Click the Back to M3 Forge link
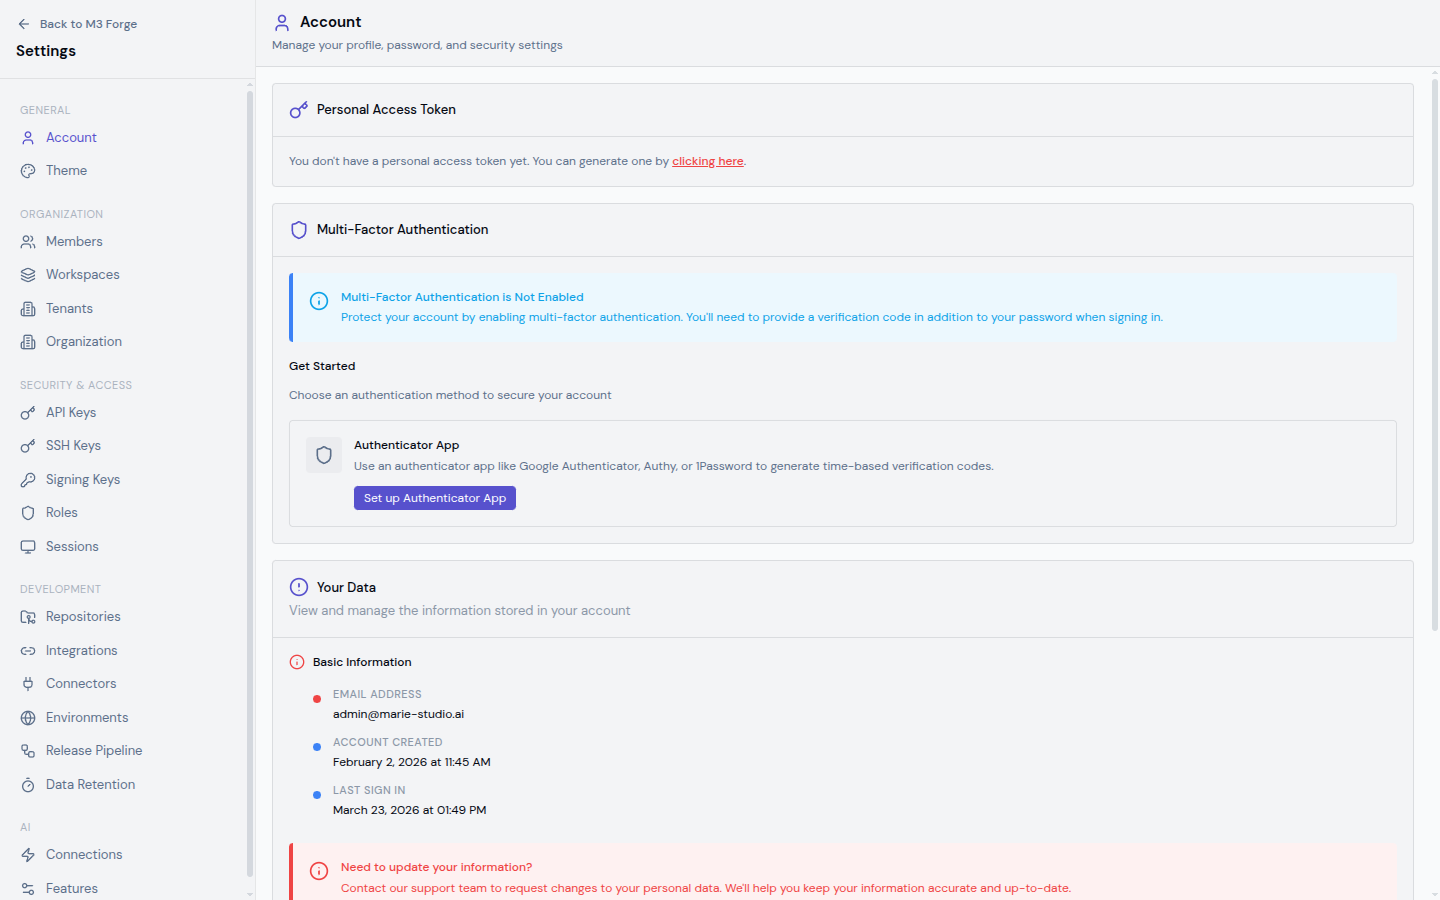 coord(88,24)
